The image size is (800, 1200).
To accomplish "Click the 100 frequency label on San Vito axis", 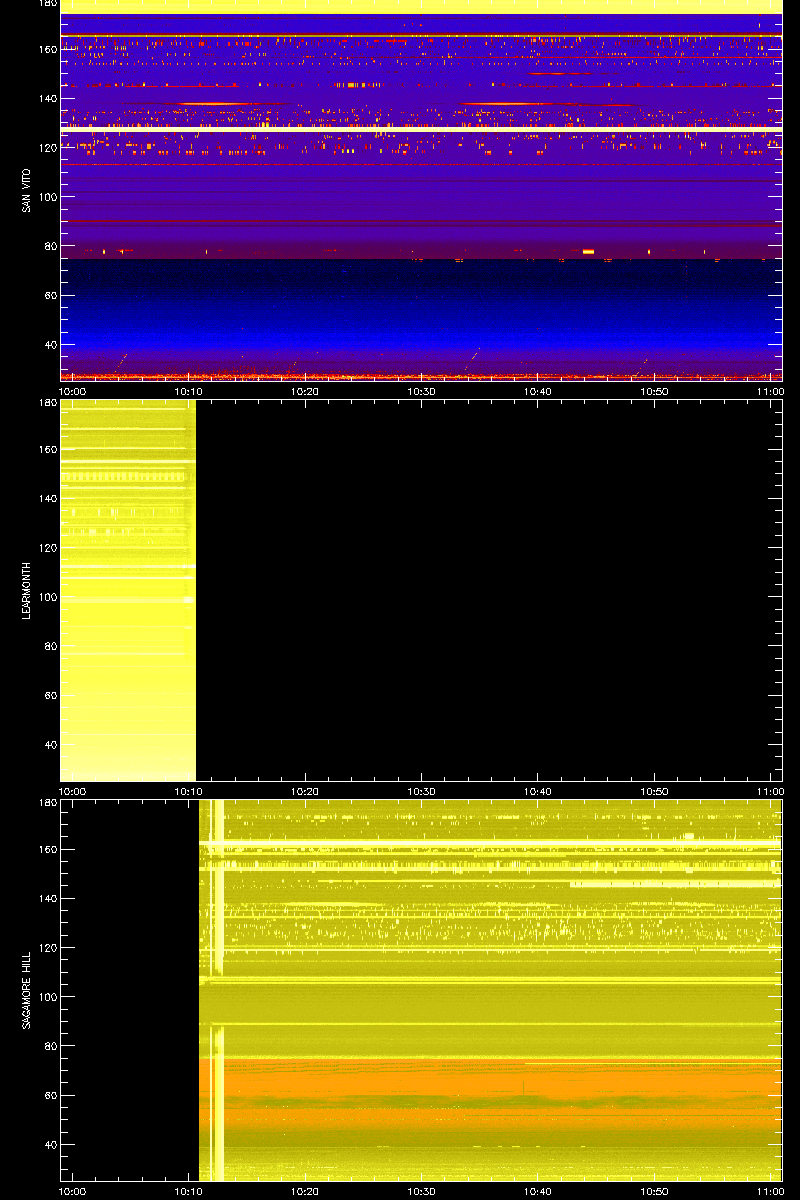I will pyautogui.click(x=46, y=197).
